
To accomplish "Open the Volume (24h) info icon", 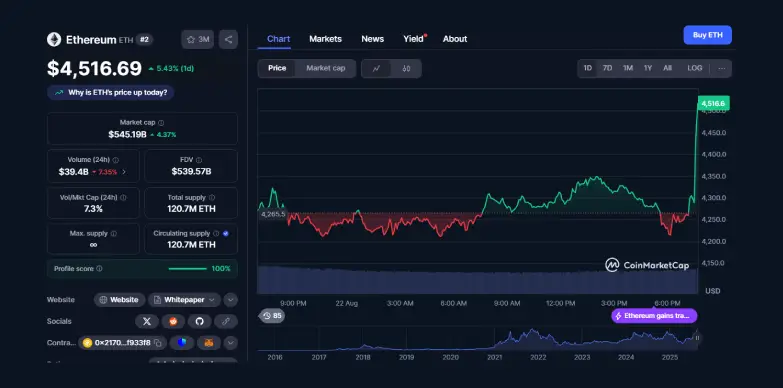I will 116,160.
